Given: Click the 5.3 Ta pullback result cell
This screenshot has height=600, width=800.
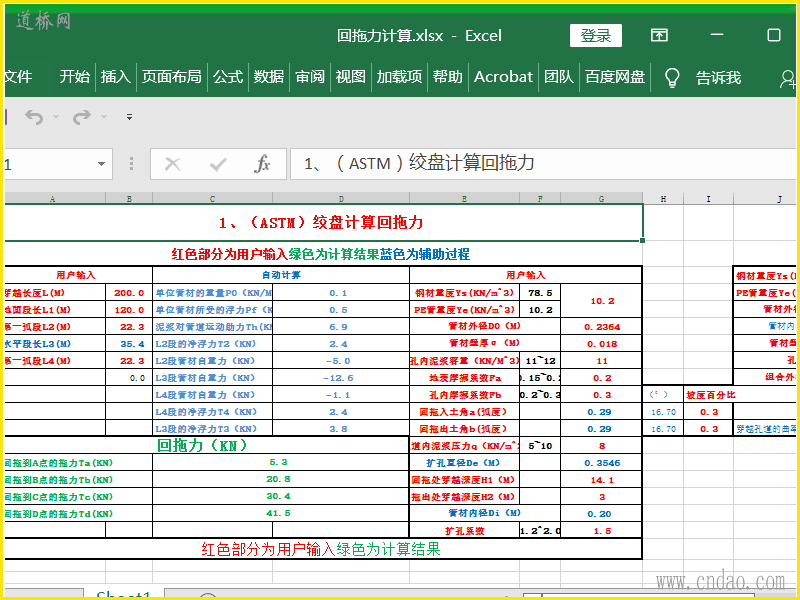Looking at the screenshot, I should point(281,462).
